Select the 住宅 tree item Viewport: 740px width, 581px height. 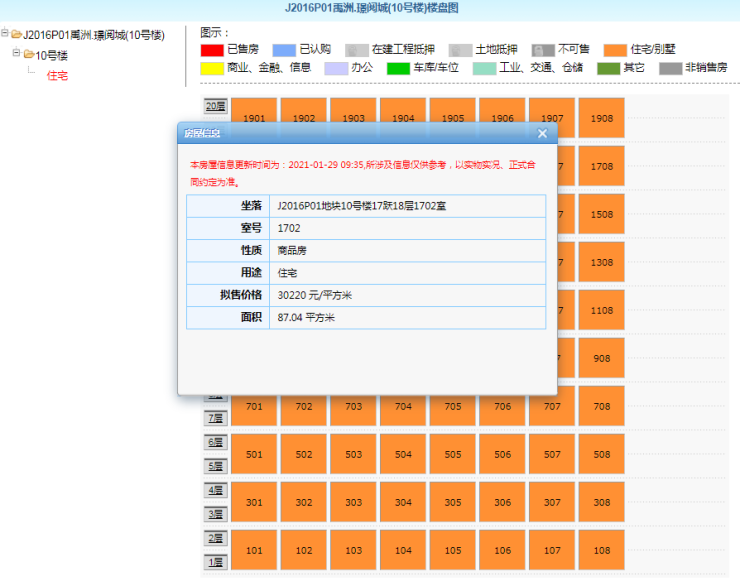(57, 76)
